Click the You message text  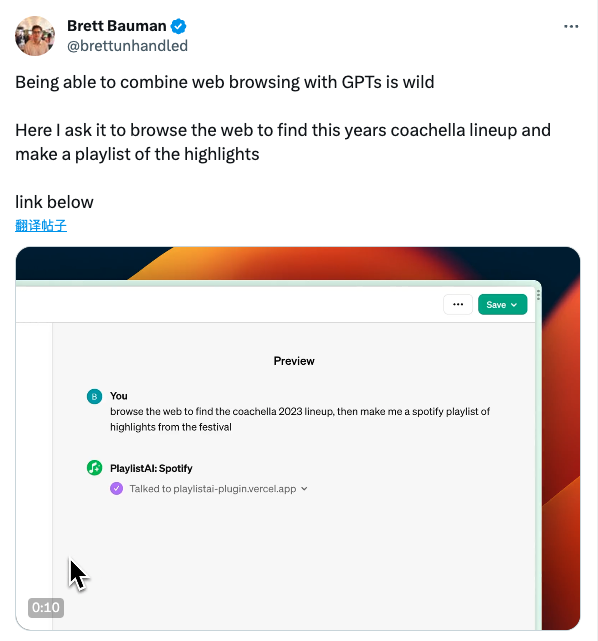coord(300,419)
